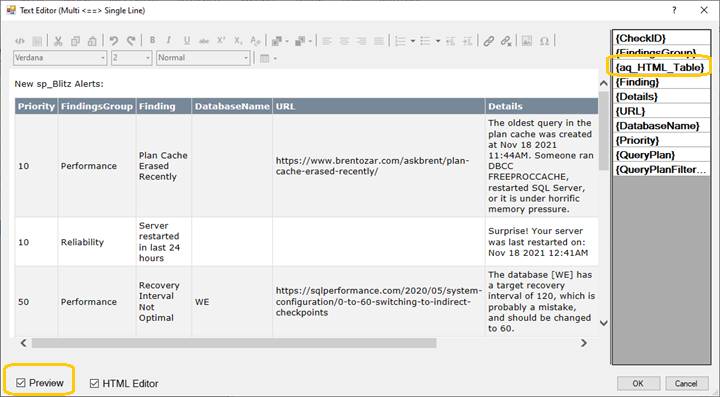720x397 pixels.
Task: Select {Finding} placeholder
Action: click(661, 82)
